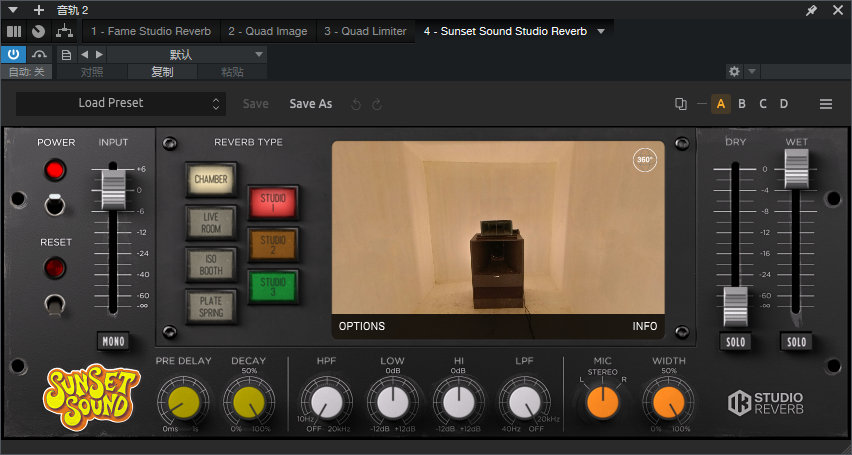Pin the plugin window

tap(811, 10)
